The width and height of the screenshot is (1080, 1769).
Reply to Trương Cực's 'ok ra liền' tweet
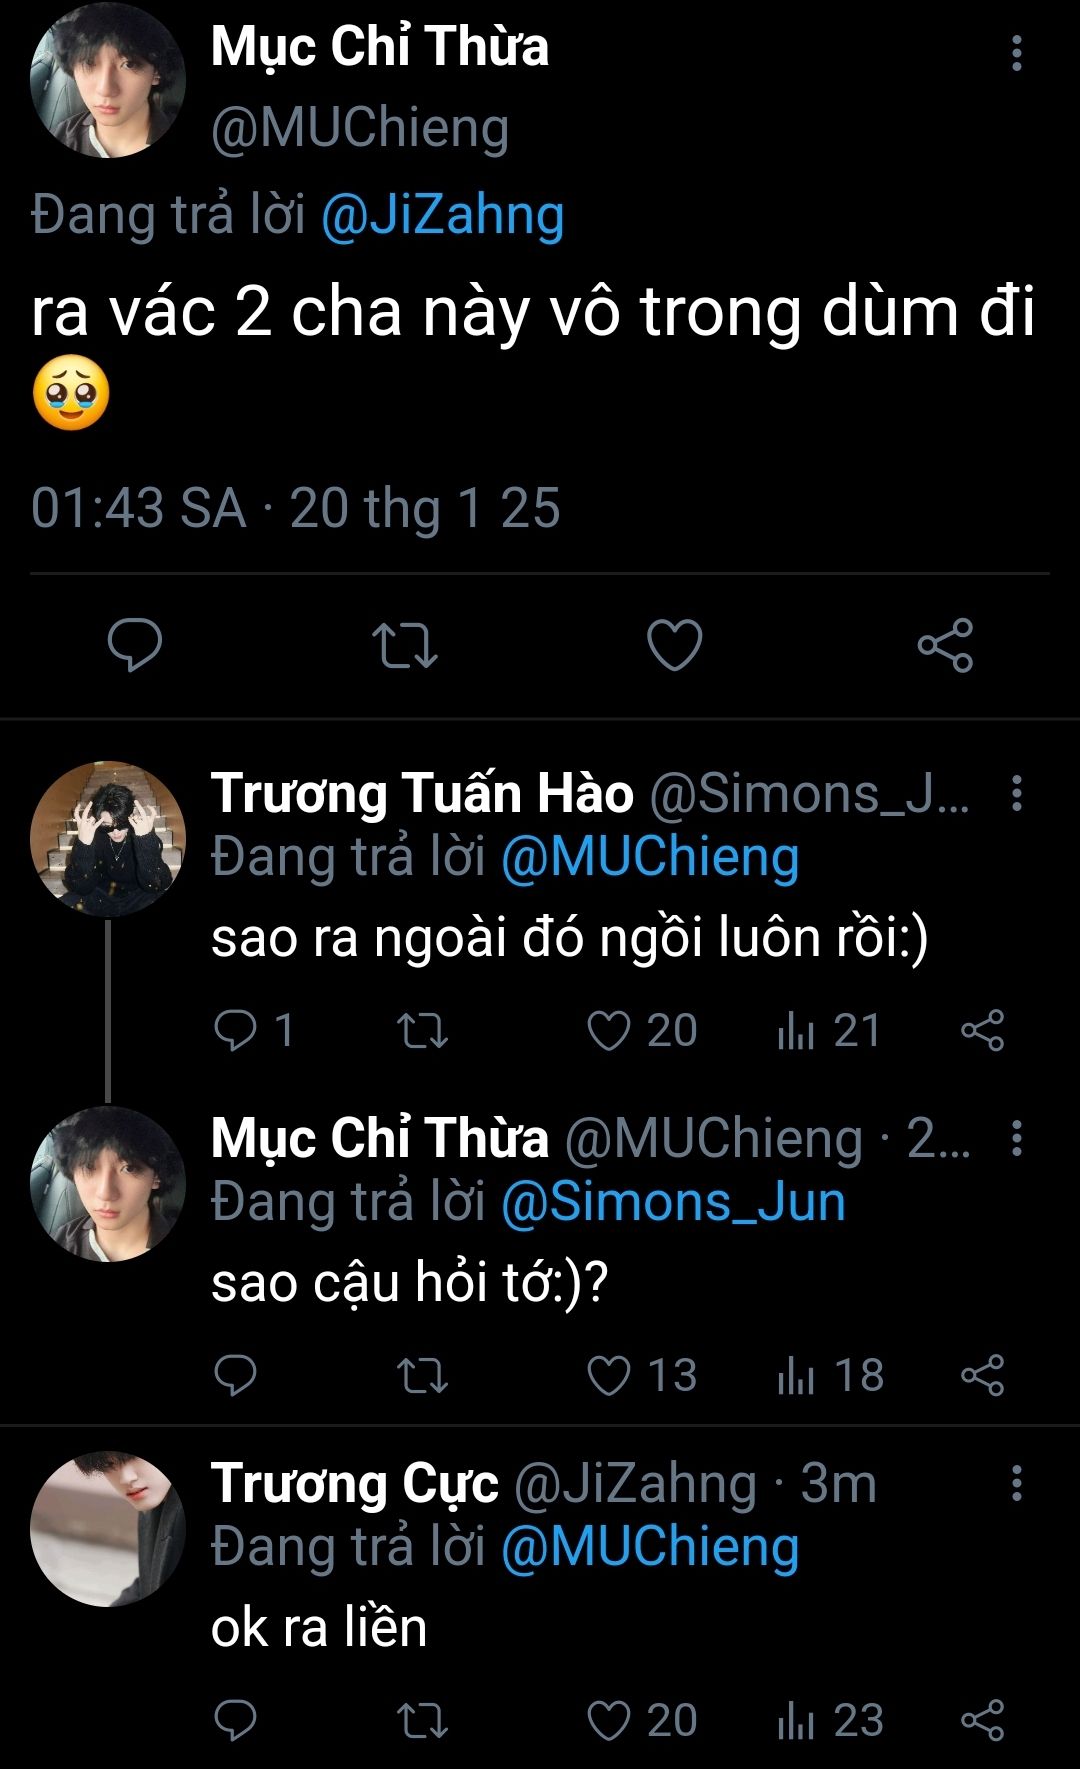click(x=236, y=1721)
